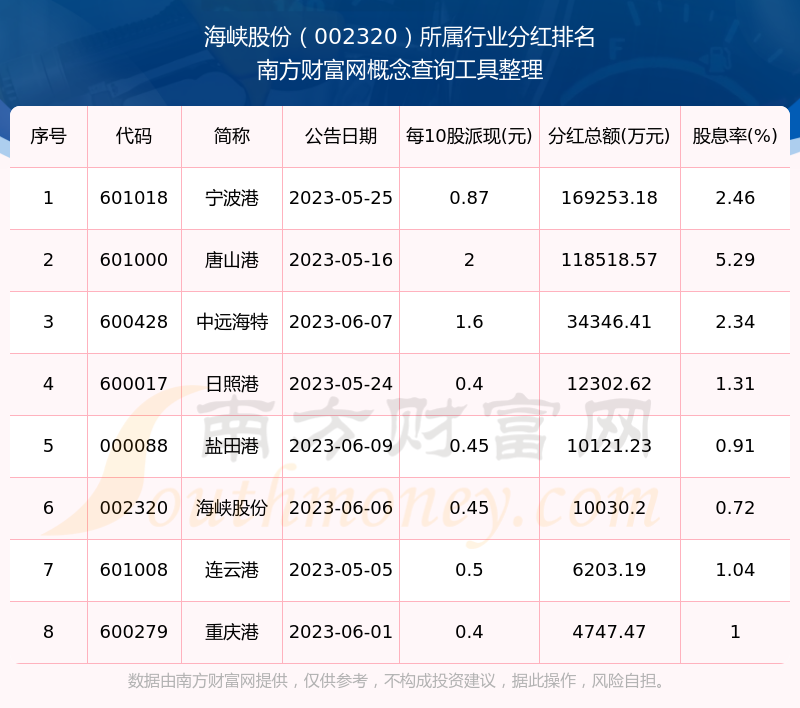Click the title 海峡股份(002320)所属行业分红排名
The height and width of the screenshot is (708, 800).
[x=399, y=37]
